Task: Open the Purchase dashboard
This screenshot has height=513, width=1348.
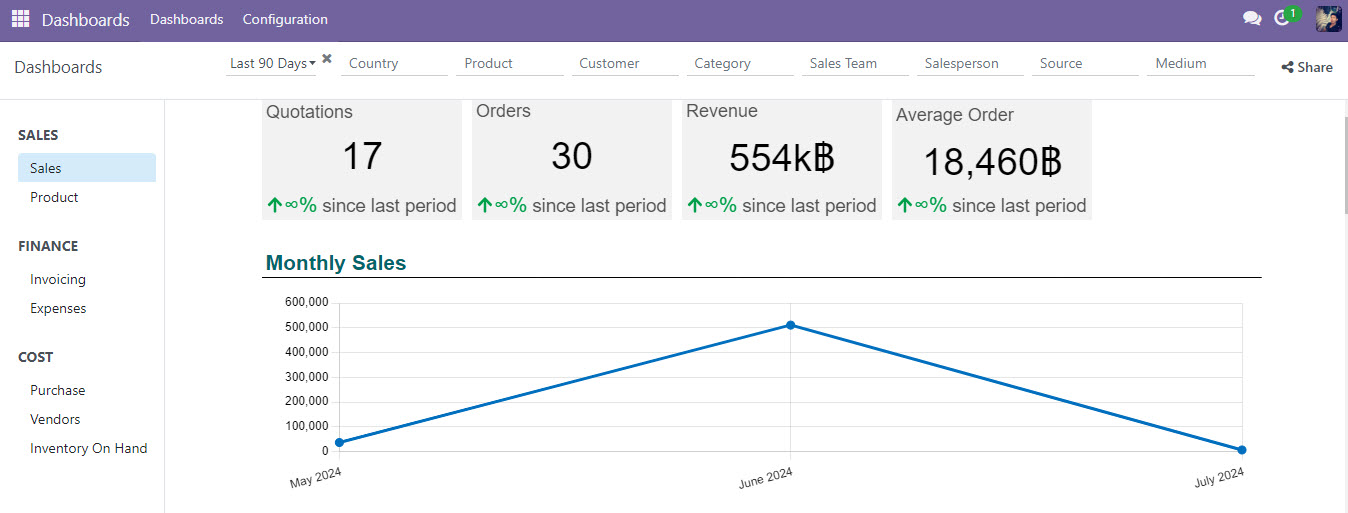Action: point(57,390)
